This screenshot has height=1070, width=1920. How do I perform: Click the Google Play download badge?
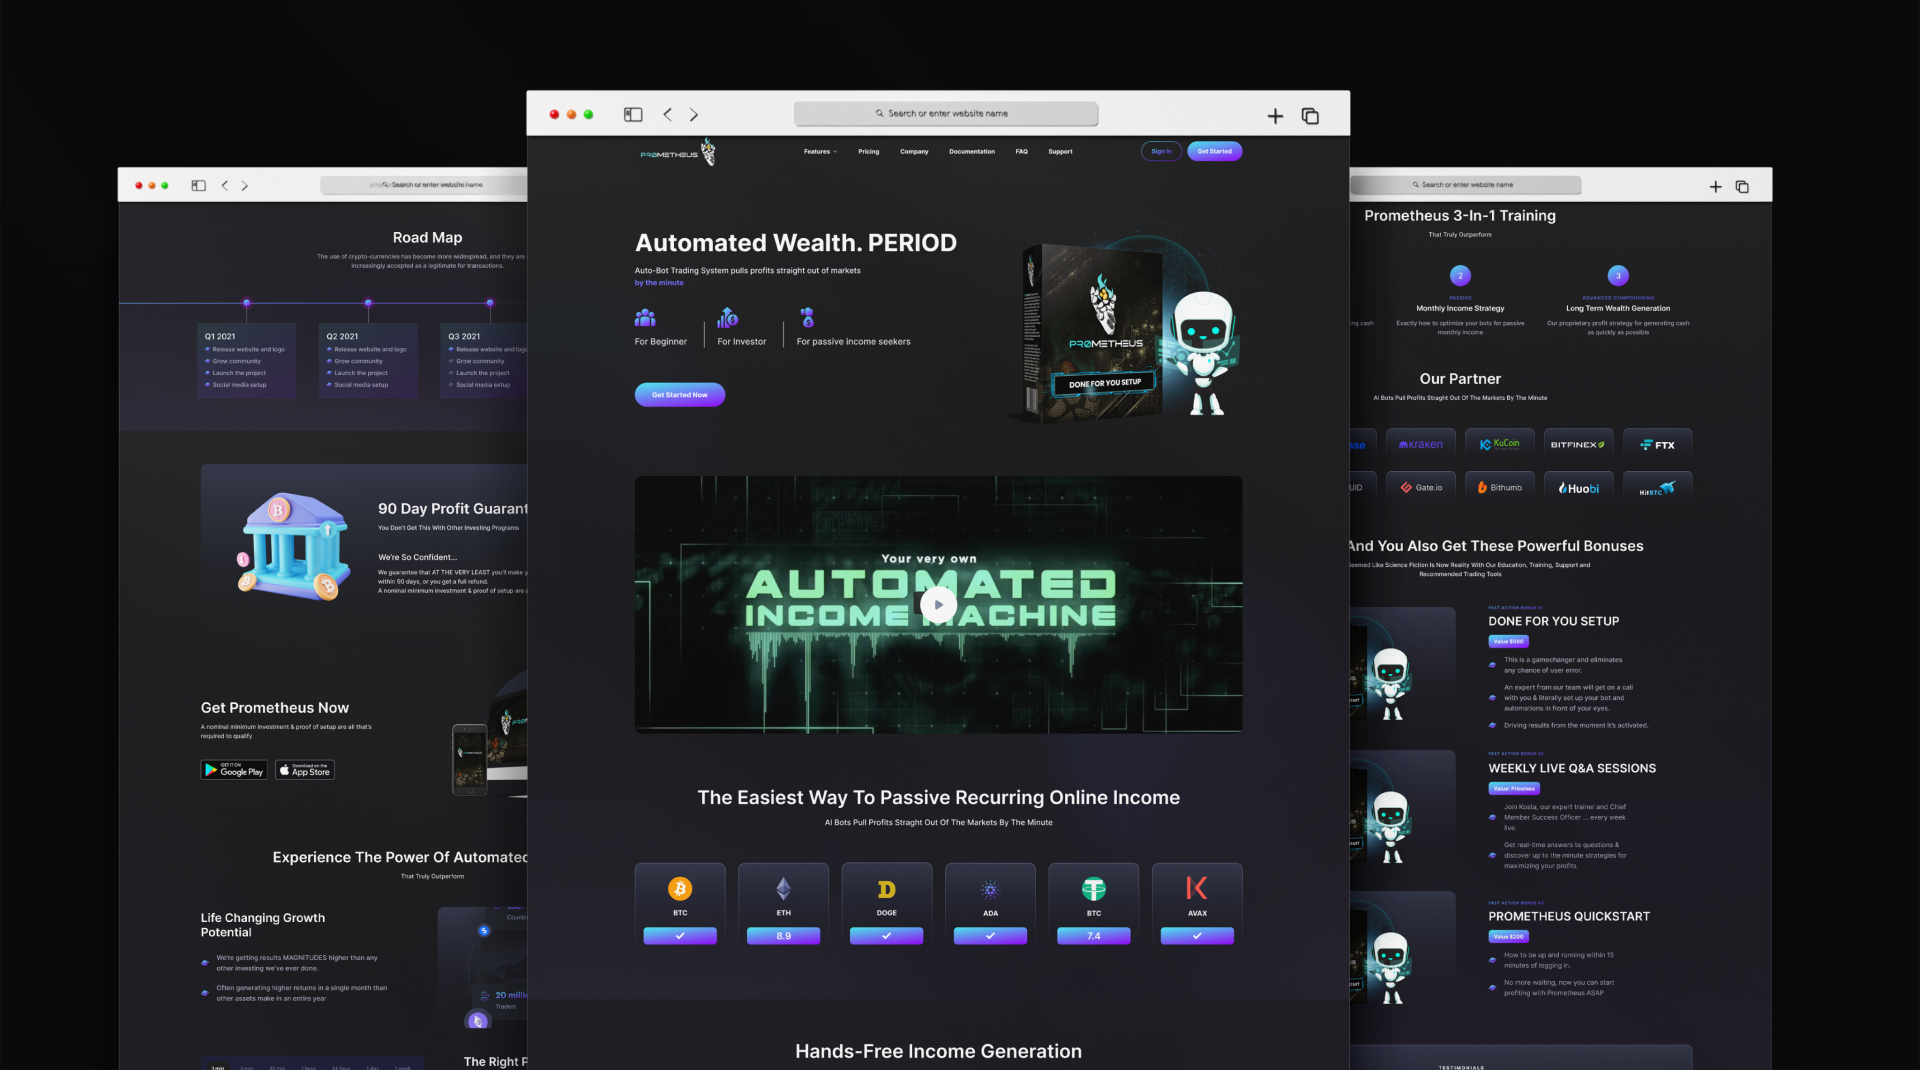tap(234, 770)
